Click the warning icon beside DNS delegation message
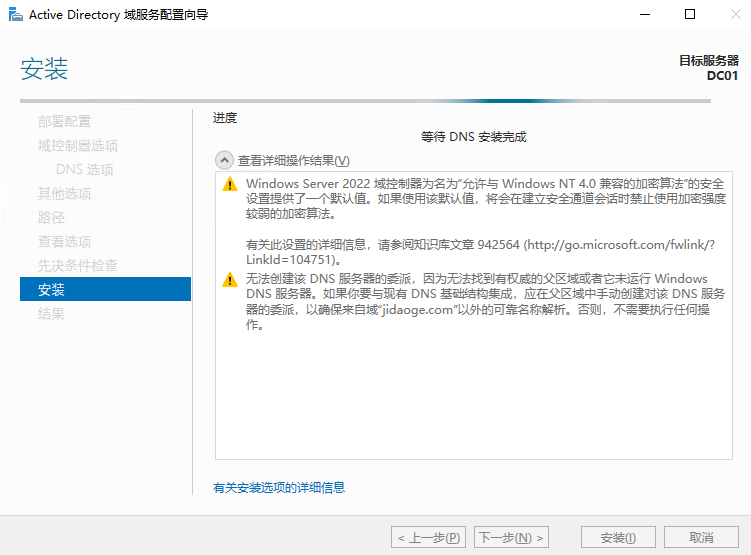This screenshot has width=751, height=555. (230, 279)
